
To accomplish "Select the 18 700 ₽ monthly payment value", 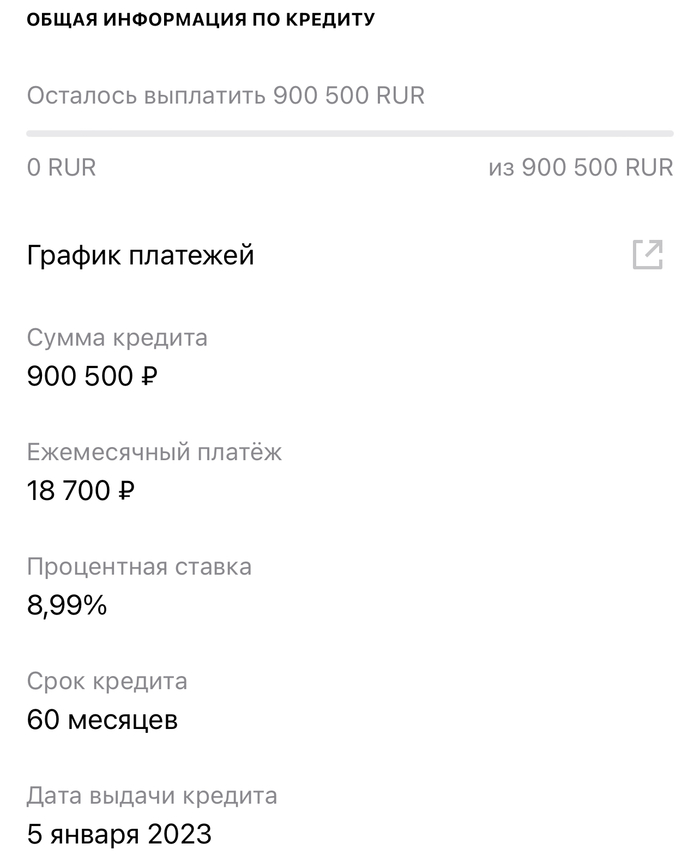I will tap(81, 491).
